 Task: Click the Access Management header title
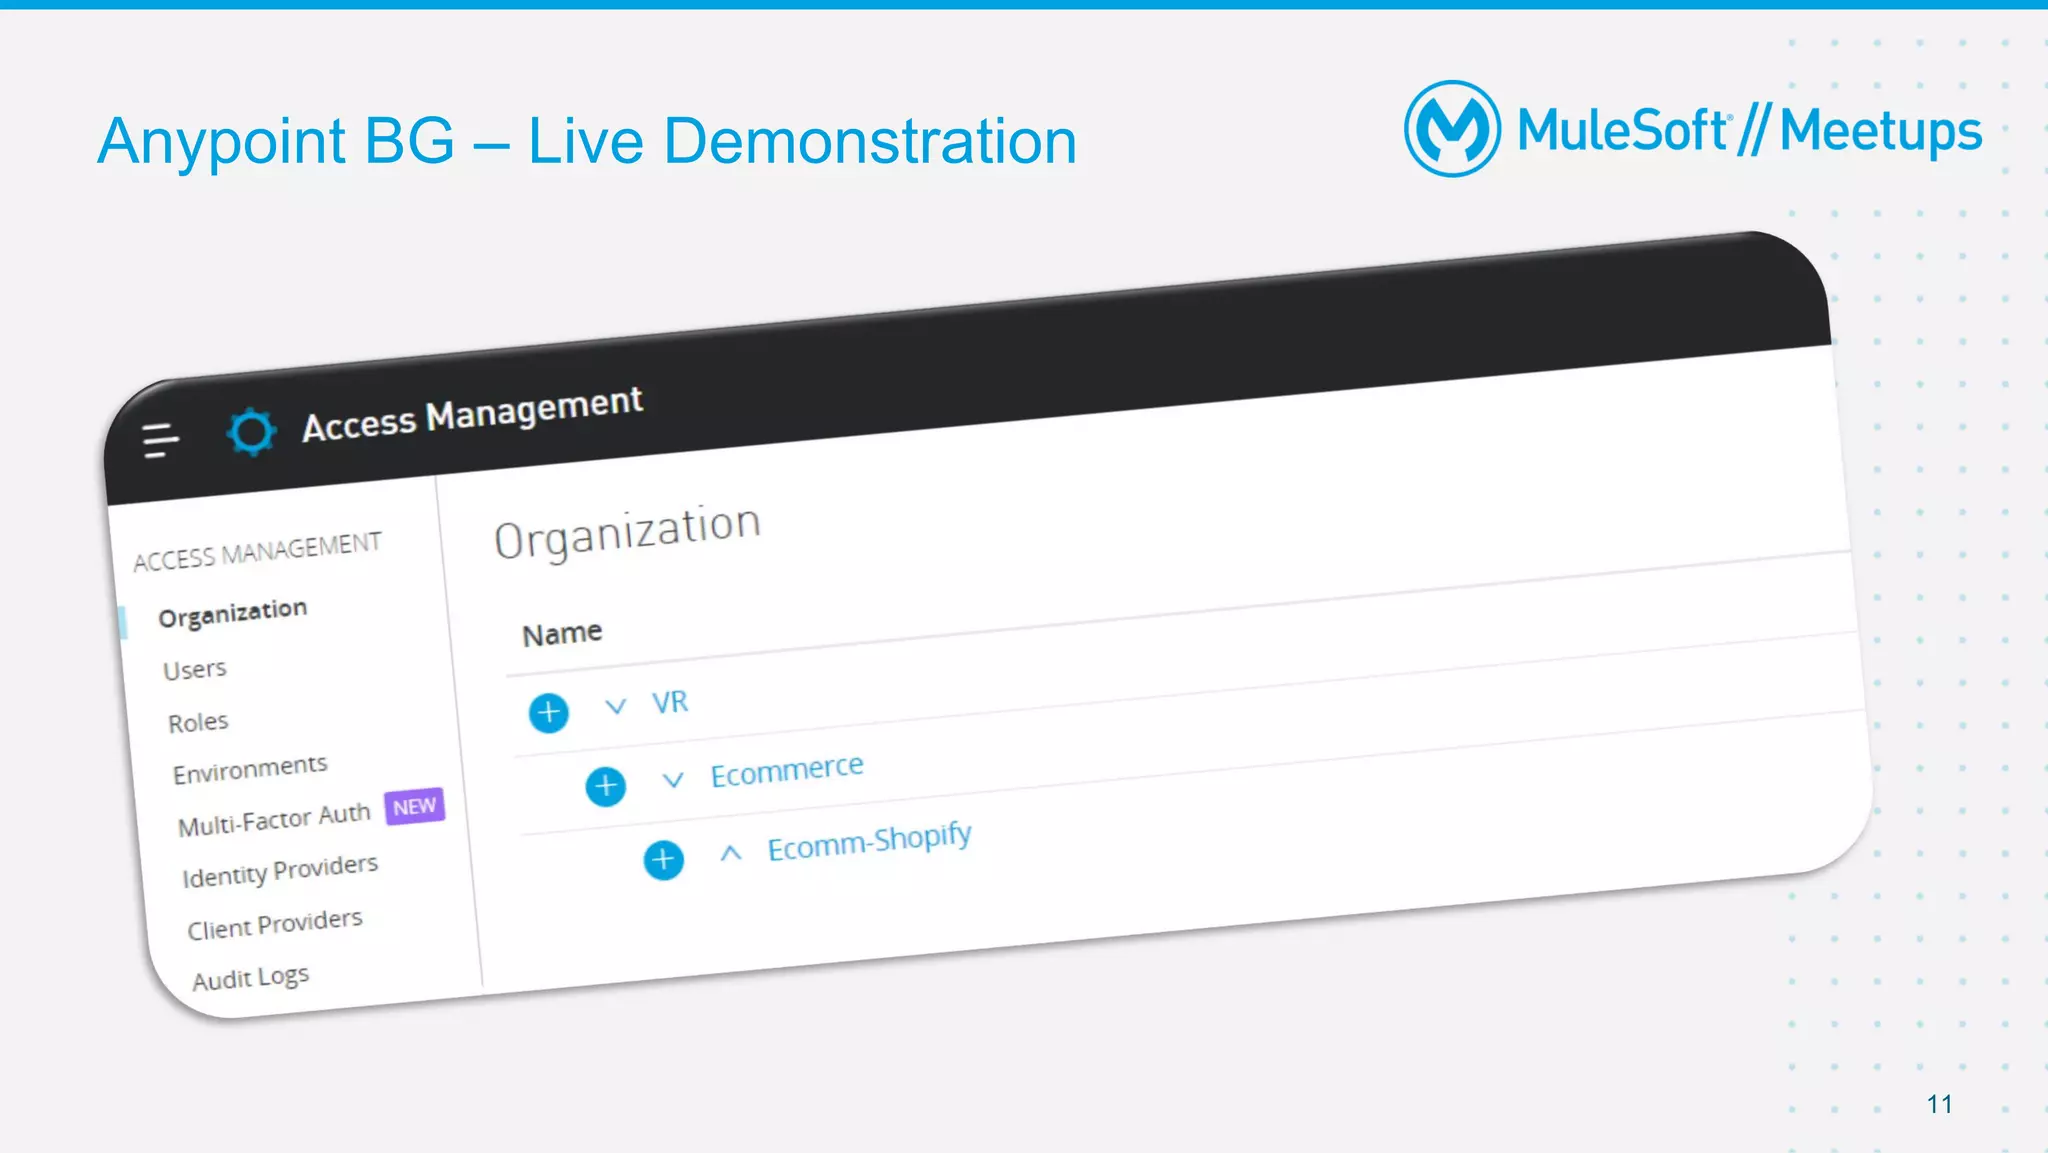pos(472,413)
